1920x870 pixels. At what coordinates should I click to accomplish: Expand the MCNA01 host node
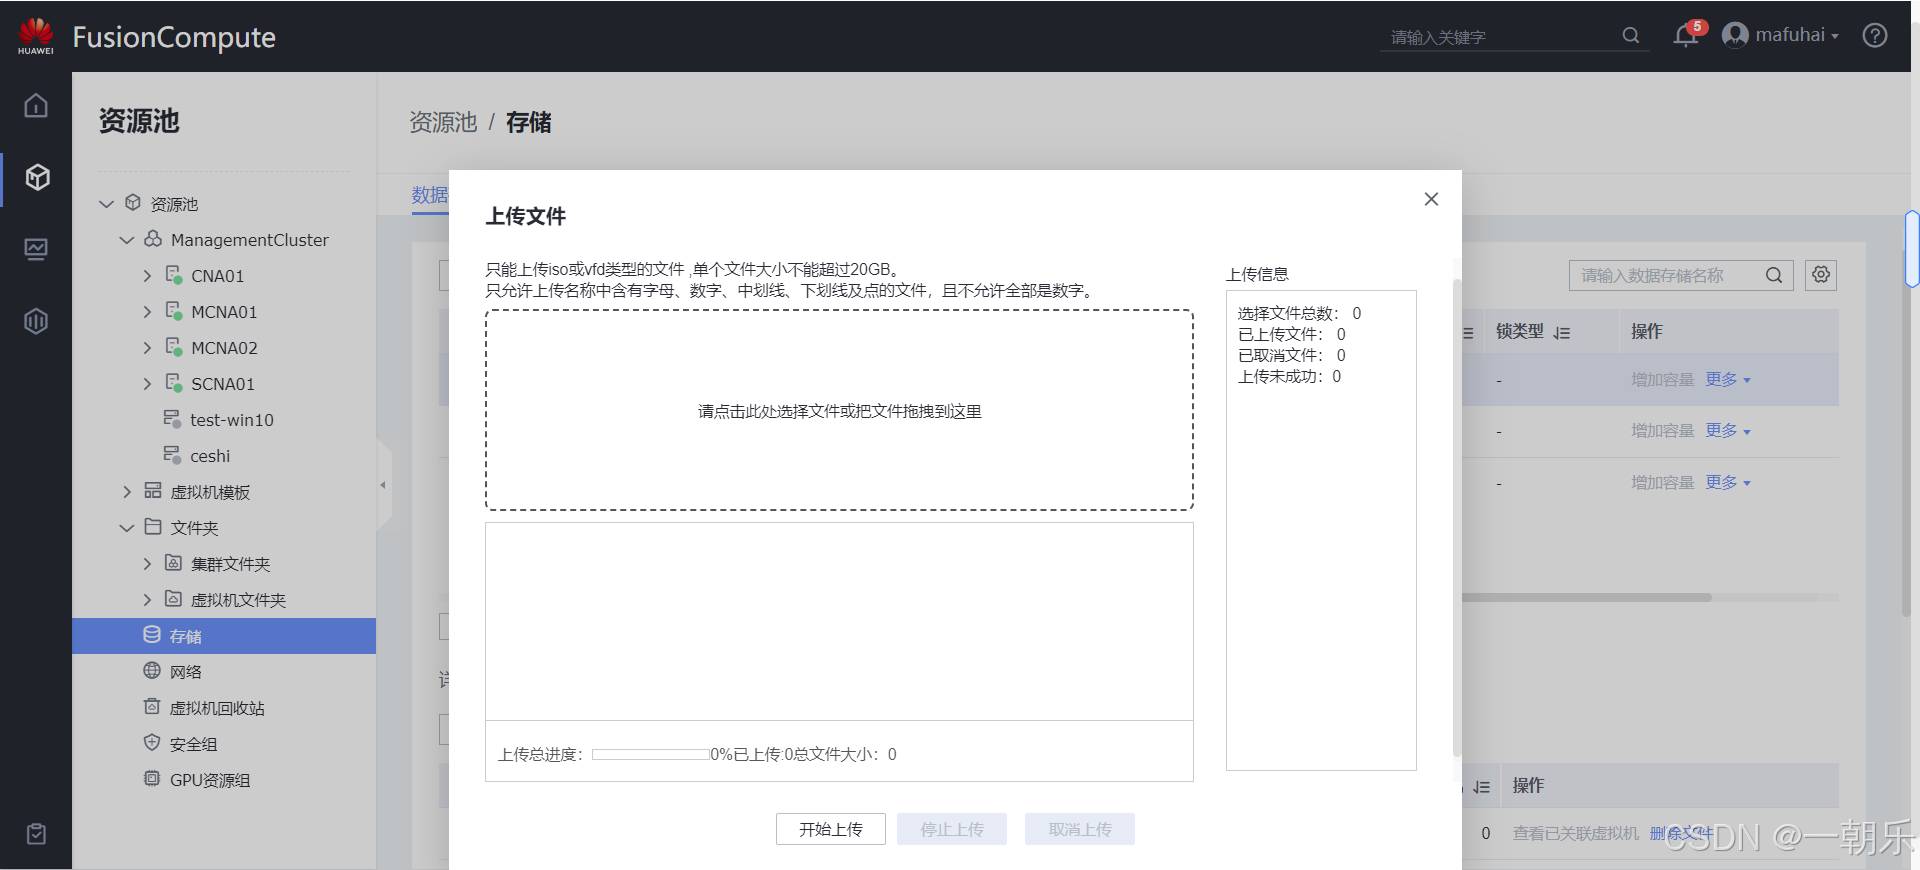147,312
